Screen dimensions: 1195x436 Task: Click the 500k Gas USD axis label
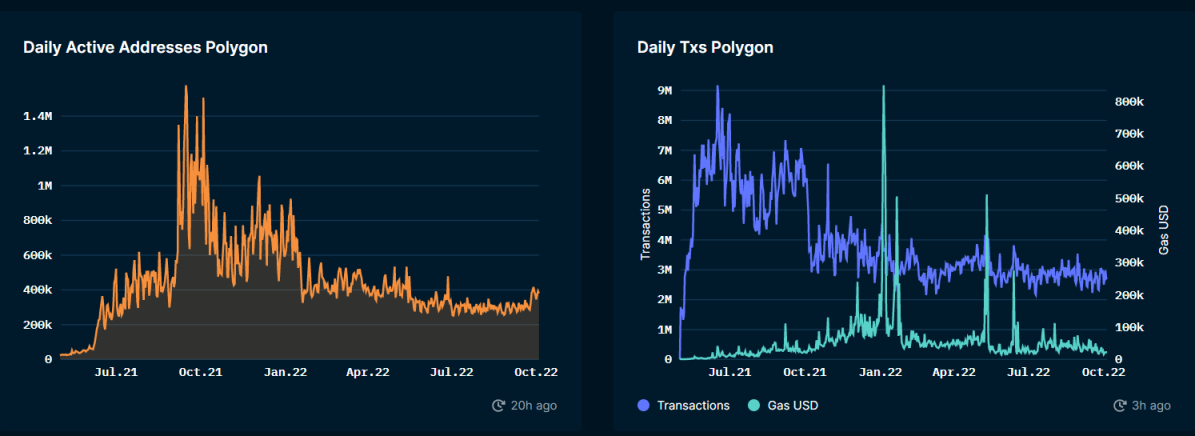coord(1131,198)
